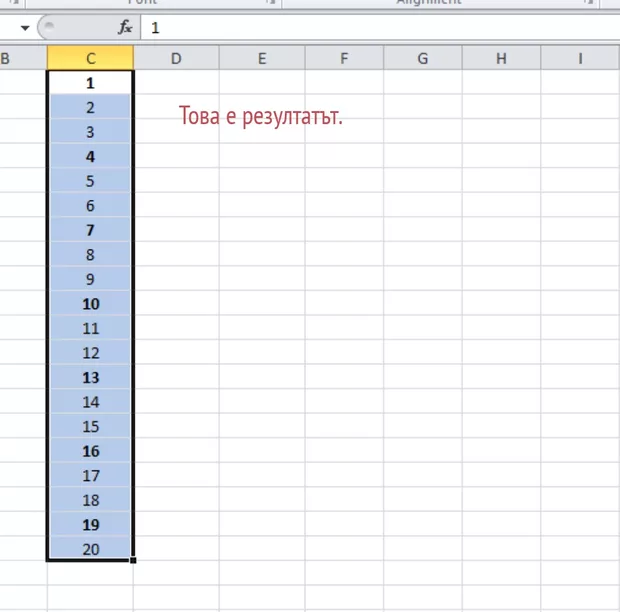Click the cell containing 5
Screen dimensions: 620x612
pos(90,181)
